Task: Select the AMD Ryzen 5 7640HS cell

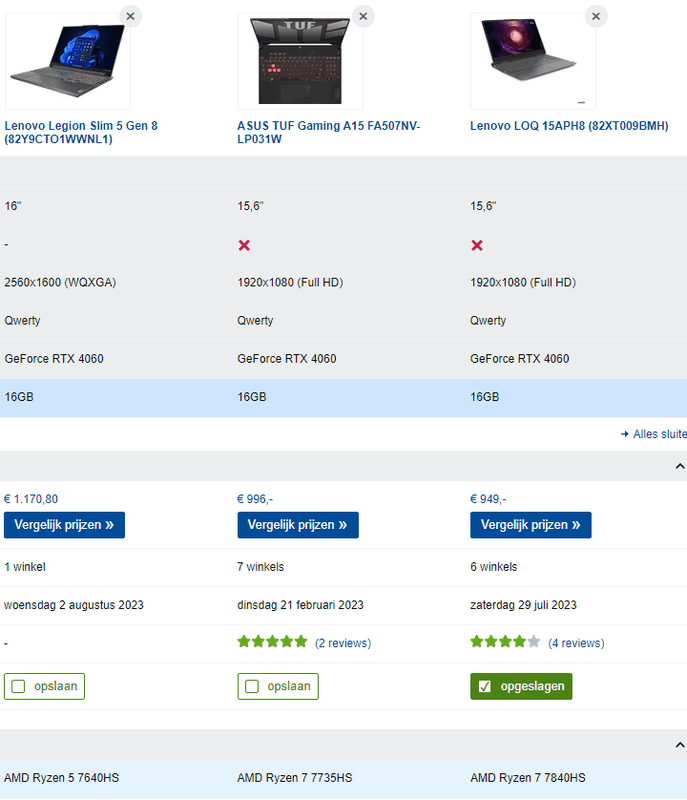Action: click(x=62, y=778)
